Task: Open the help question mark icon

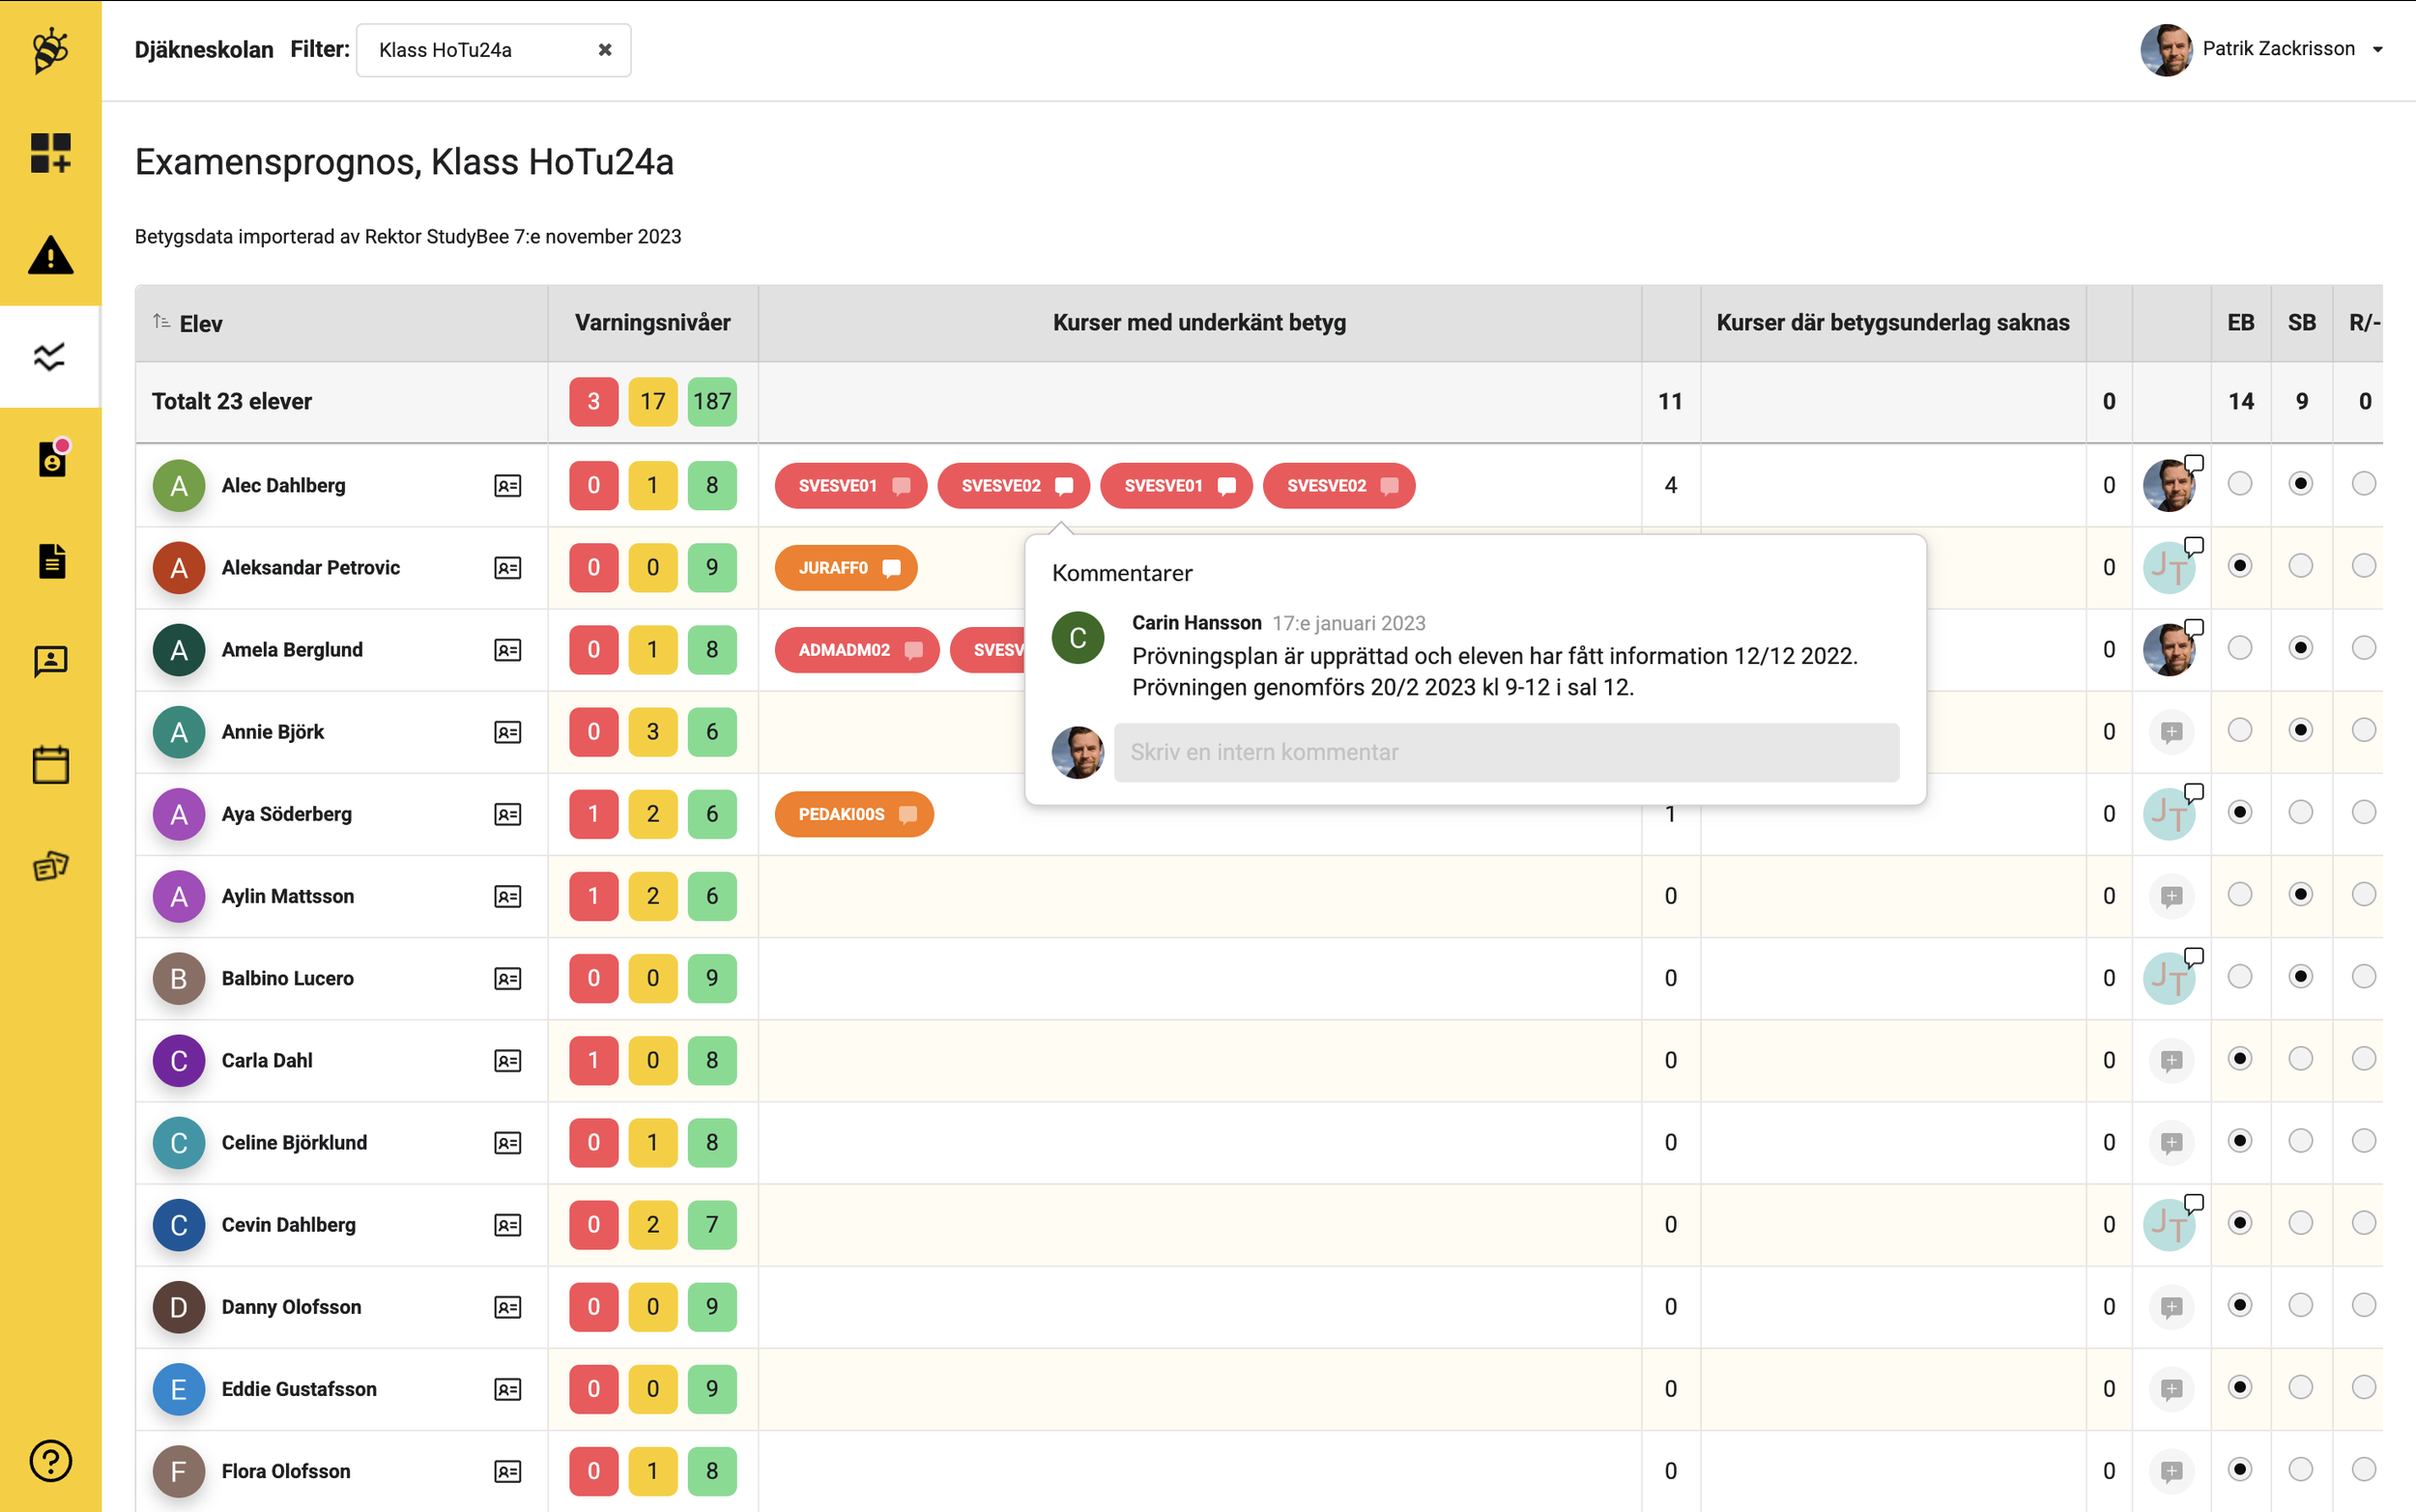Action: point(50,1461)
